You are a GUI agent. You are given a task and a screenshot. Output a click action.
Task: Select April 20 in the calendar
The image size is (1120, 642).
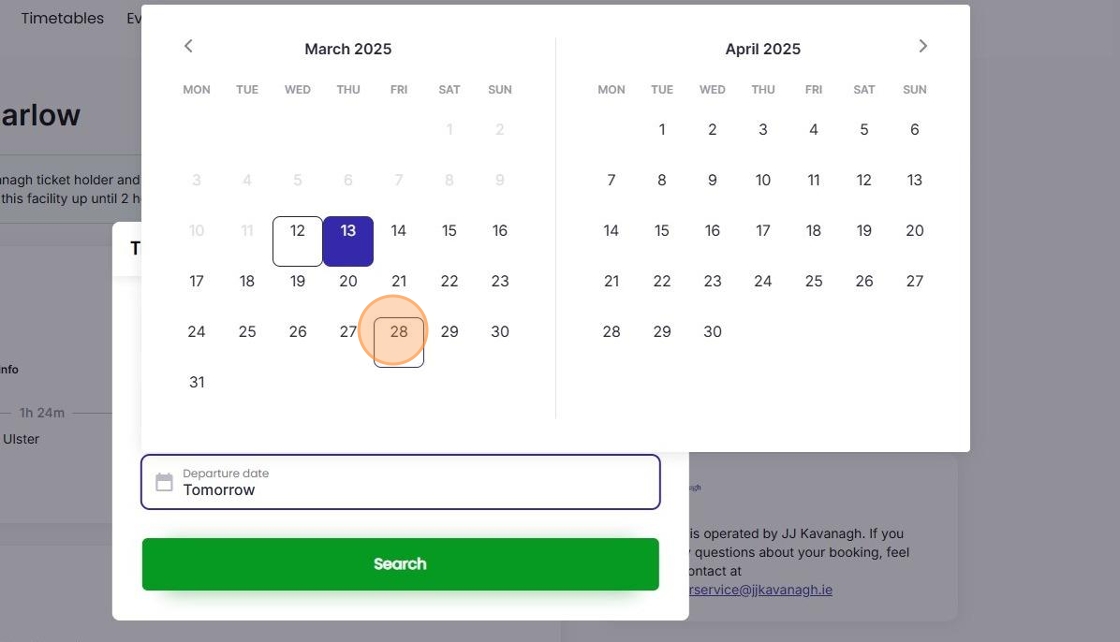tap(914, 231)
